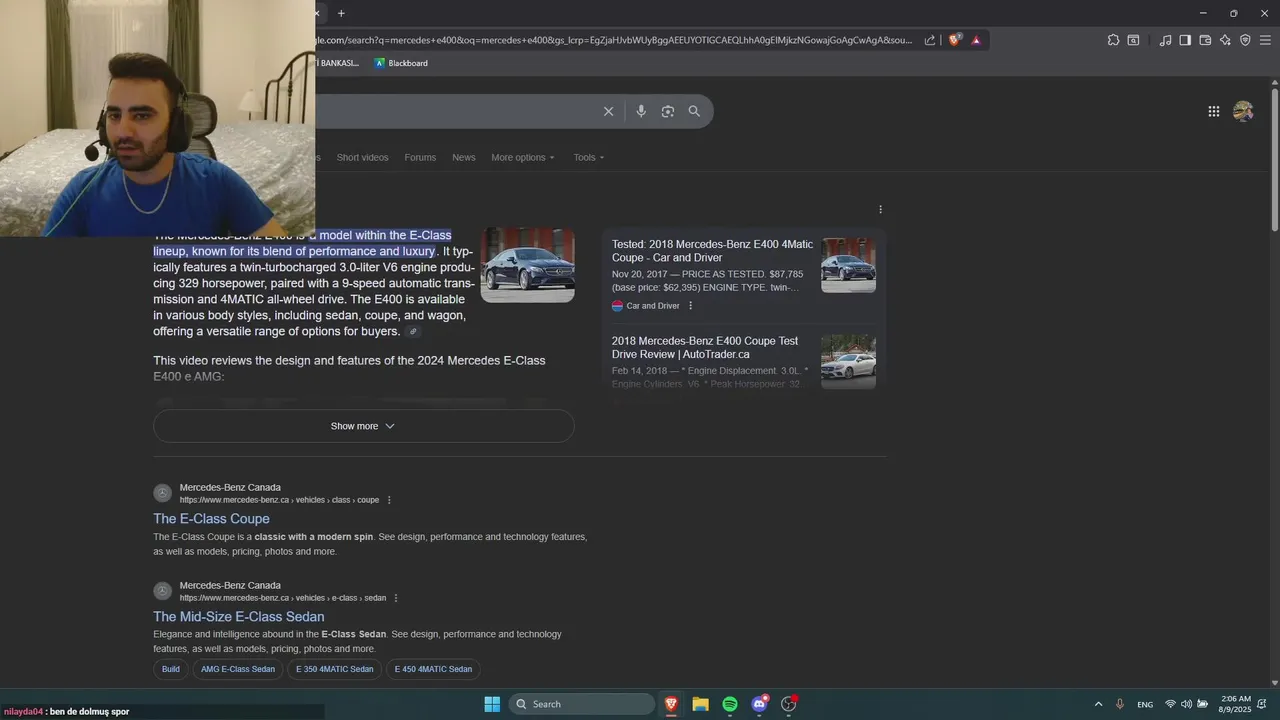The height and width of the screenshot is (720, 1280).
Task: Open File Explorer from taskbar
Action: point(700,704)
